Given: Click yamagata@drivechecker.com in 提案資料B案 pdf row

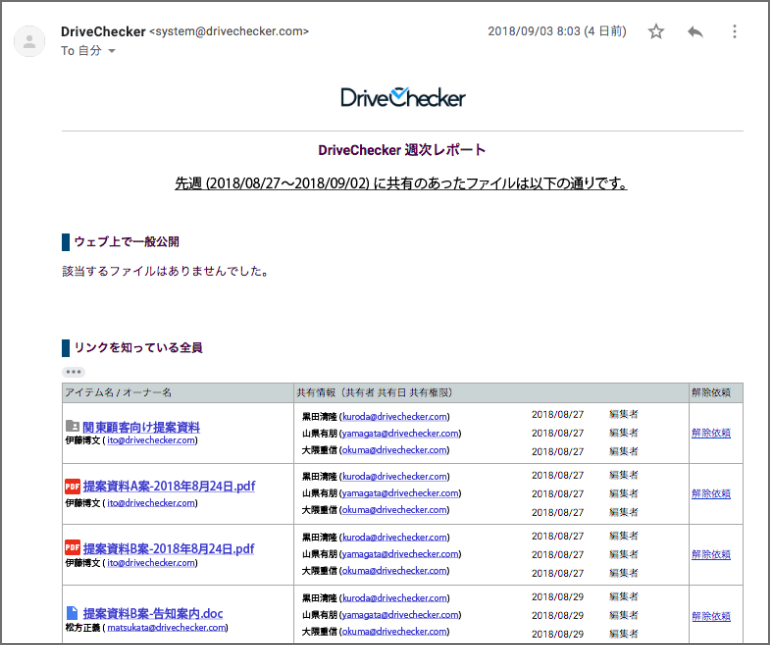Looking at the screenshot, I should (x=400, y=554).
